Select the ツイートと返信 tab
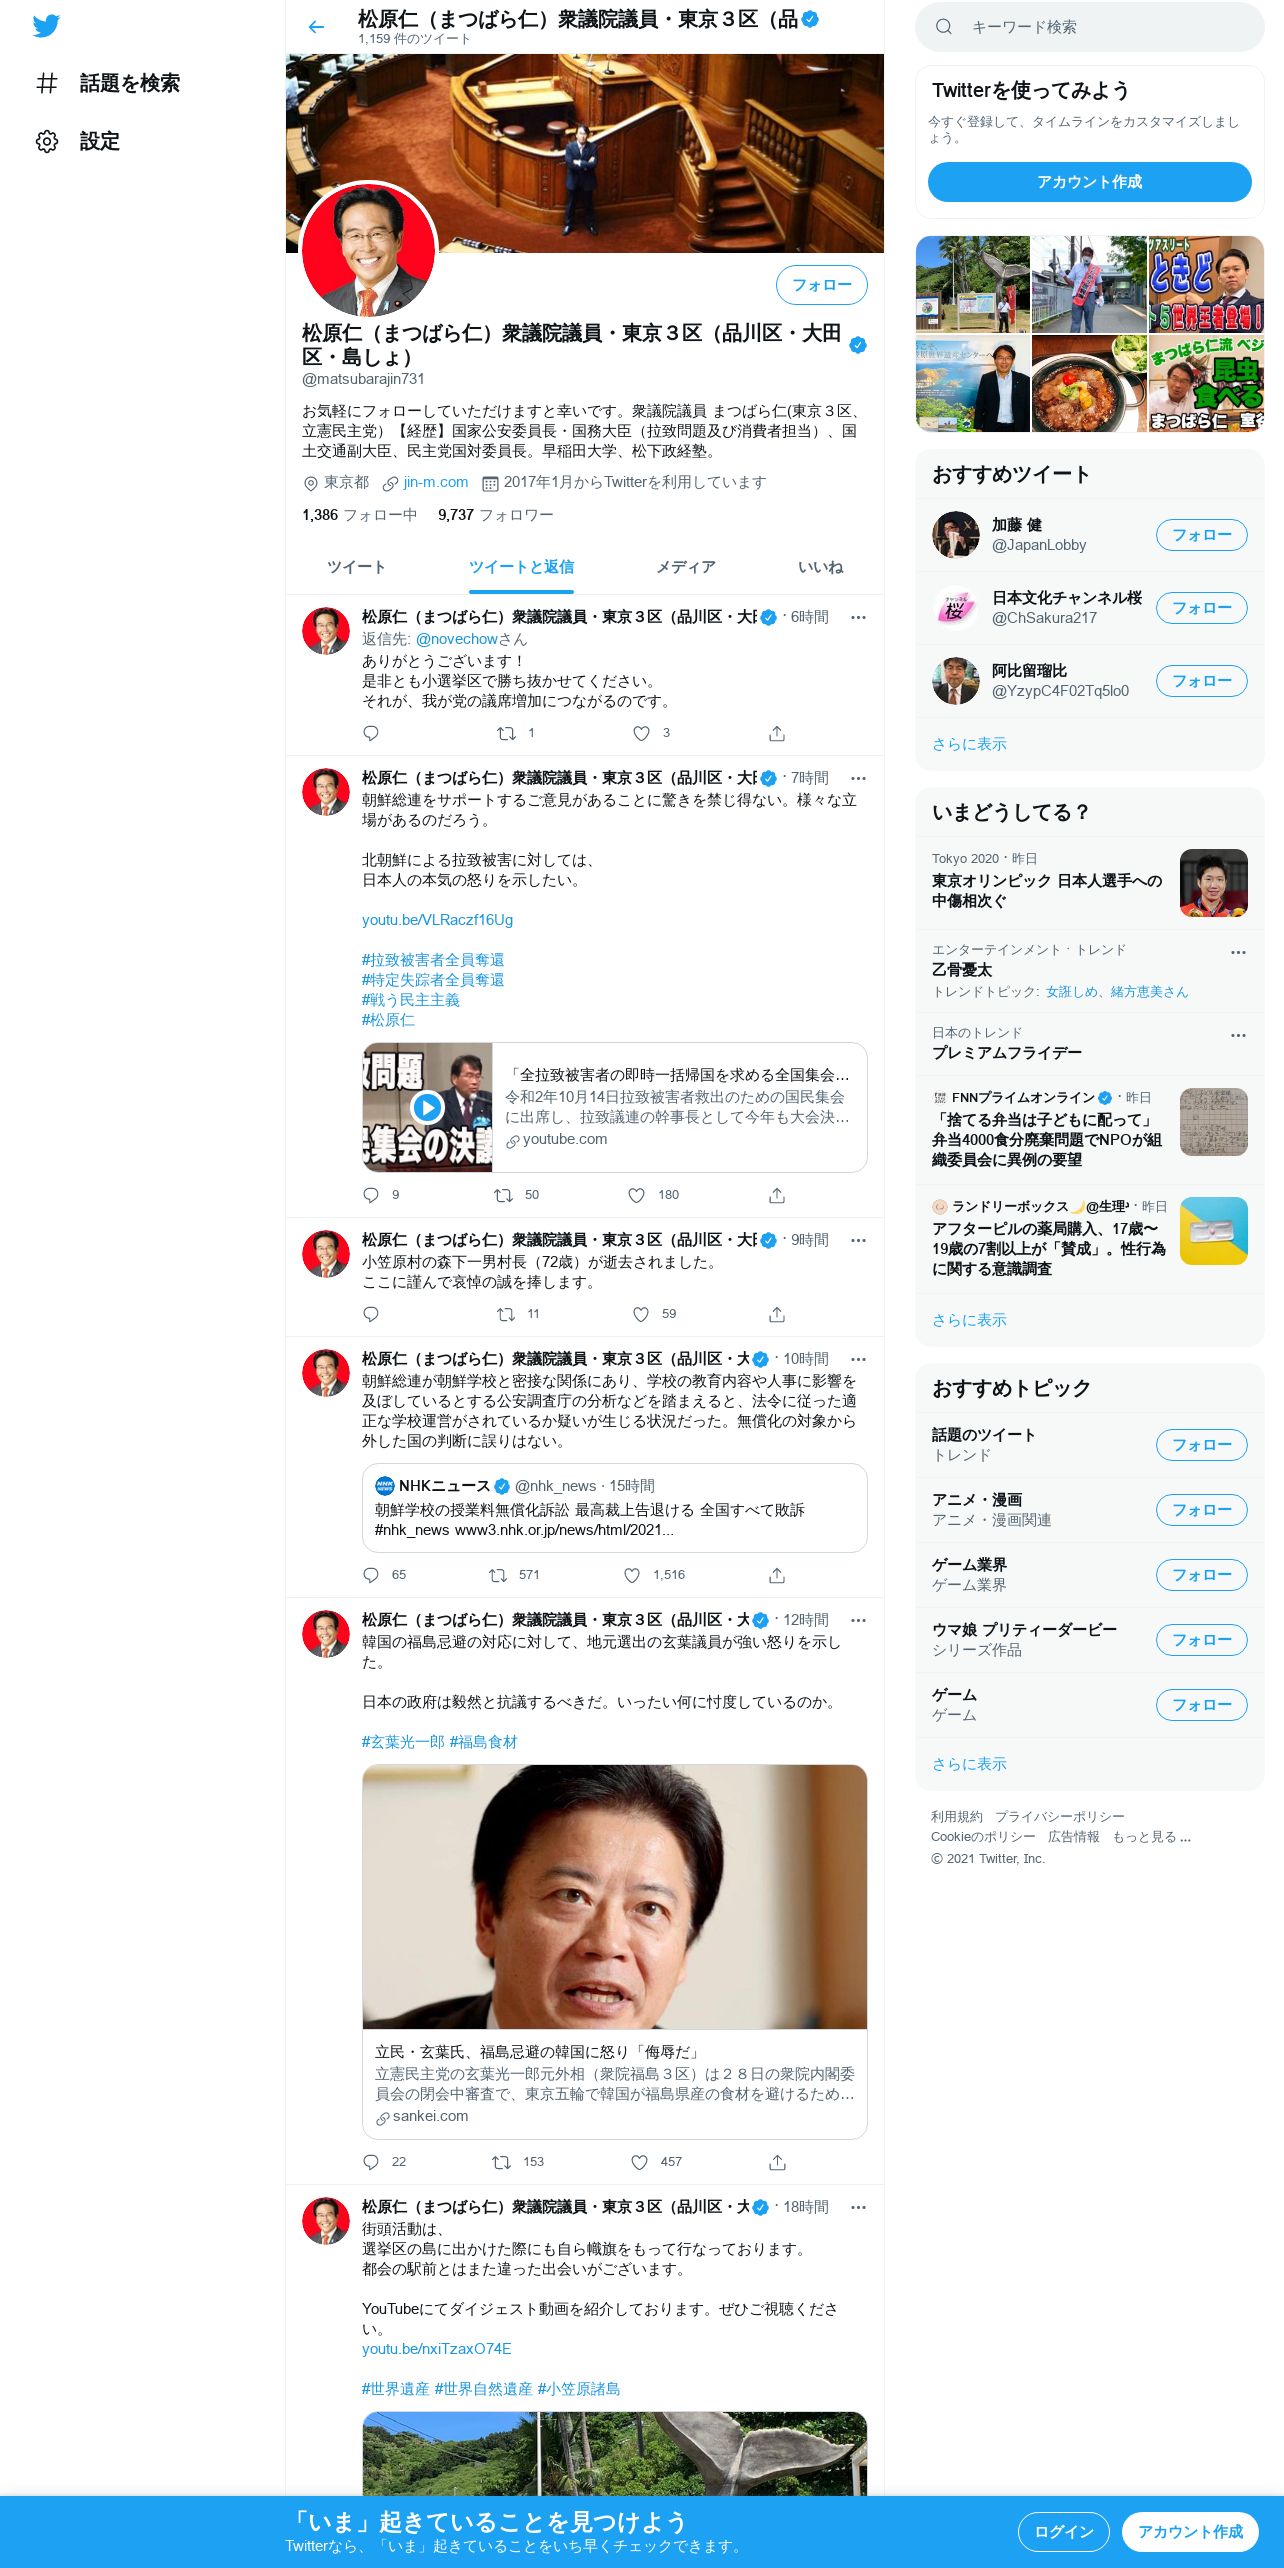The width and height of the screenshot is (1284, 2568). [521, 567]
